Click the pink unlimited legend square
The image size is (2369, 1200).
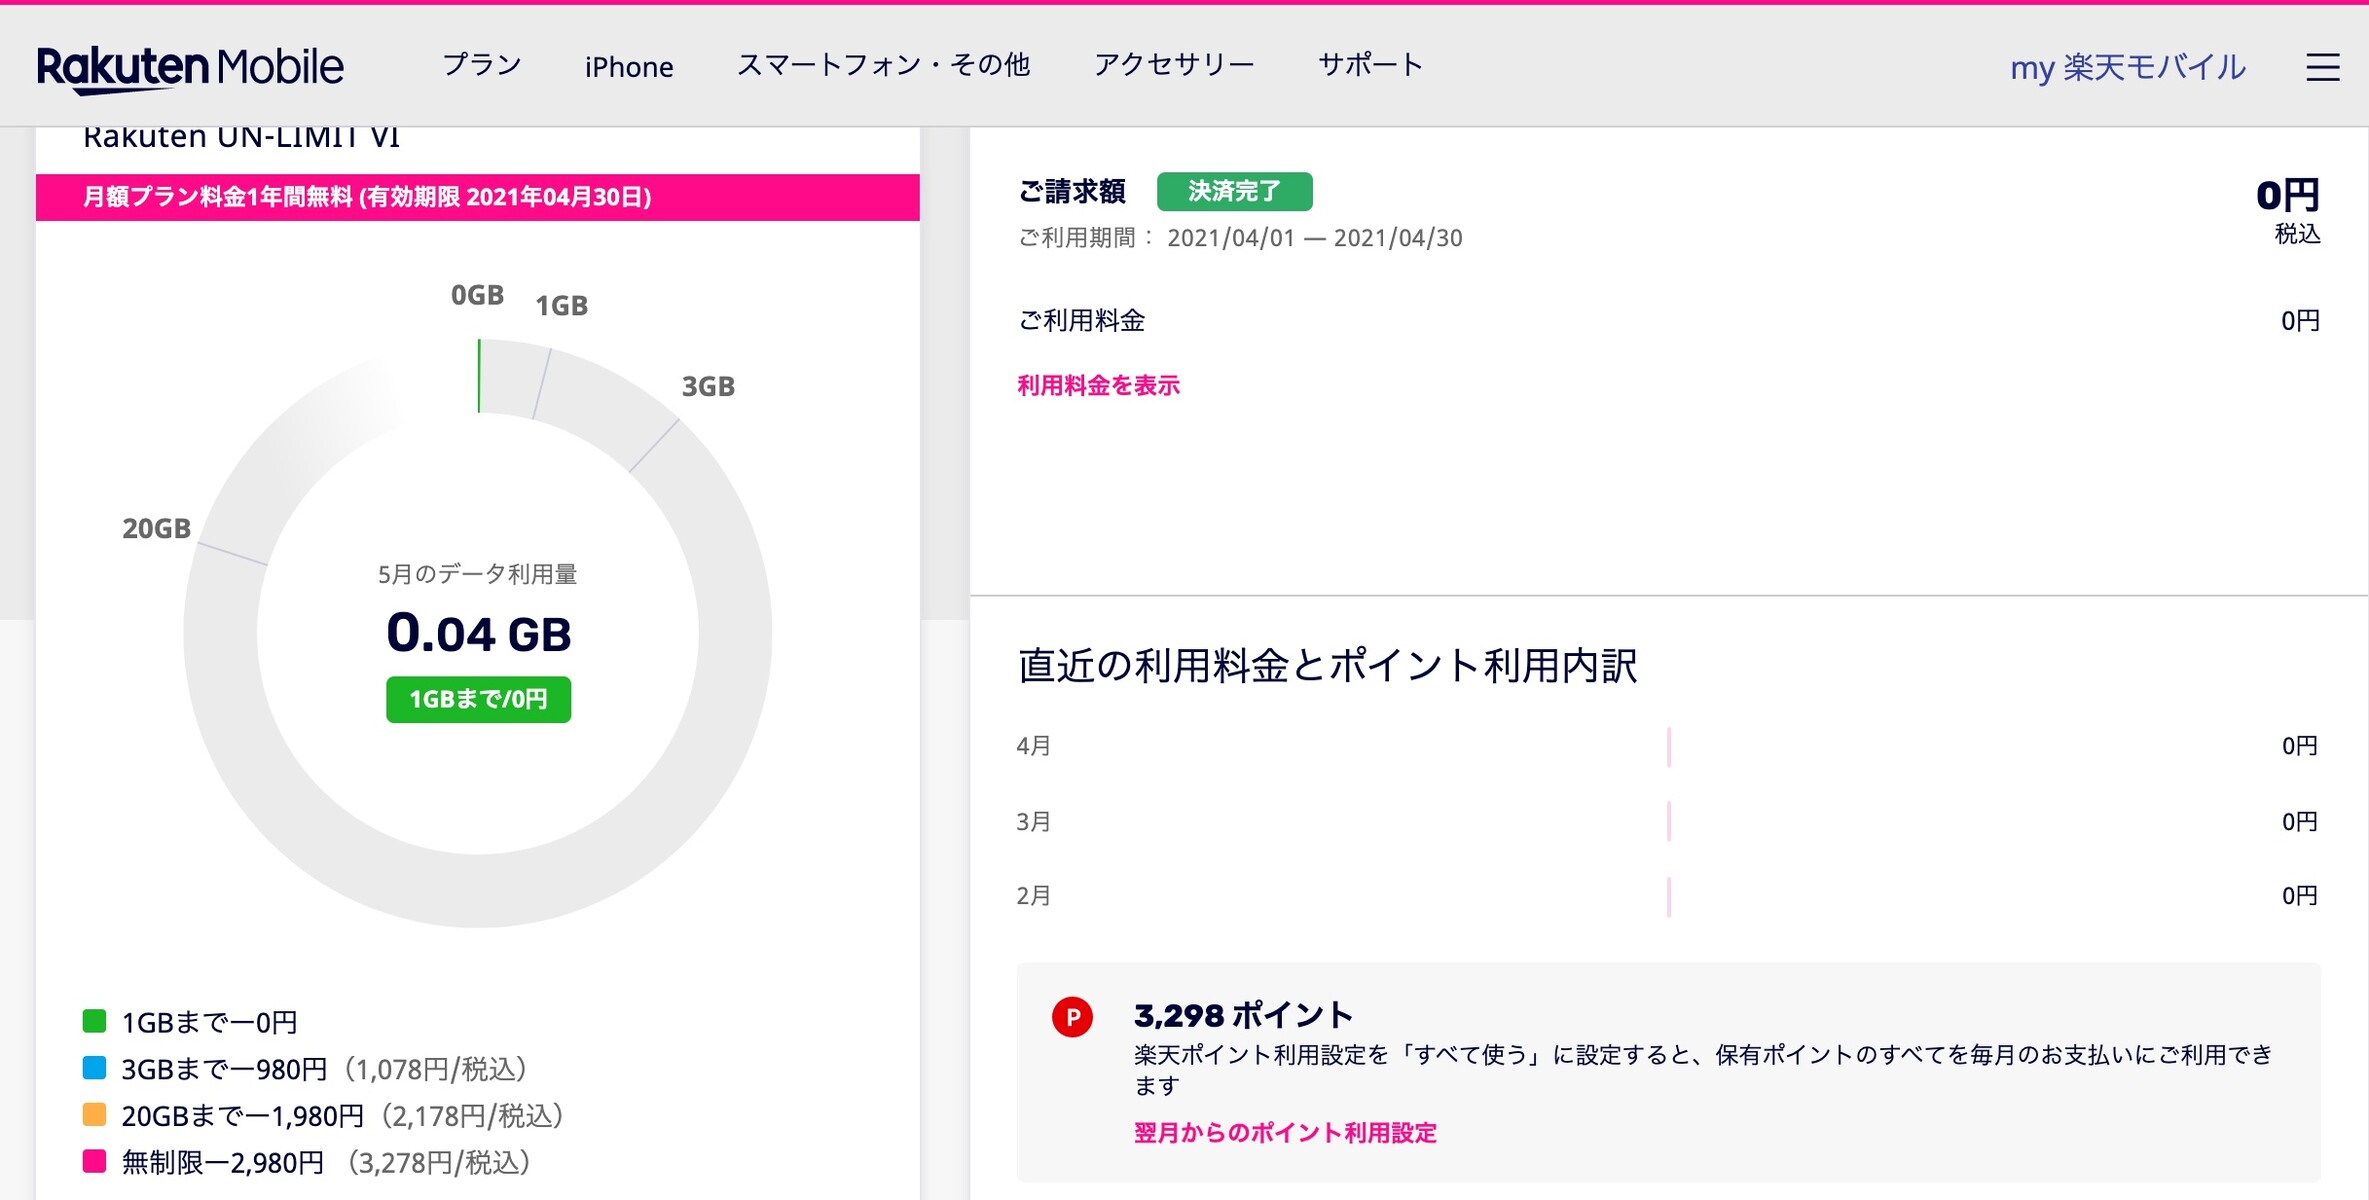click(94, 1161)
